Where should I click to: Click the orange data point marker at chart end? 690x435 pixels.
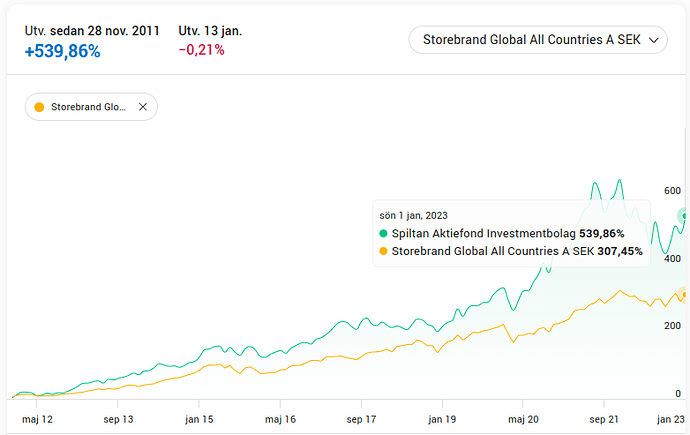pyautogui.click(x=684, y=295)
